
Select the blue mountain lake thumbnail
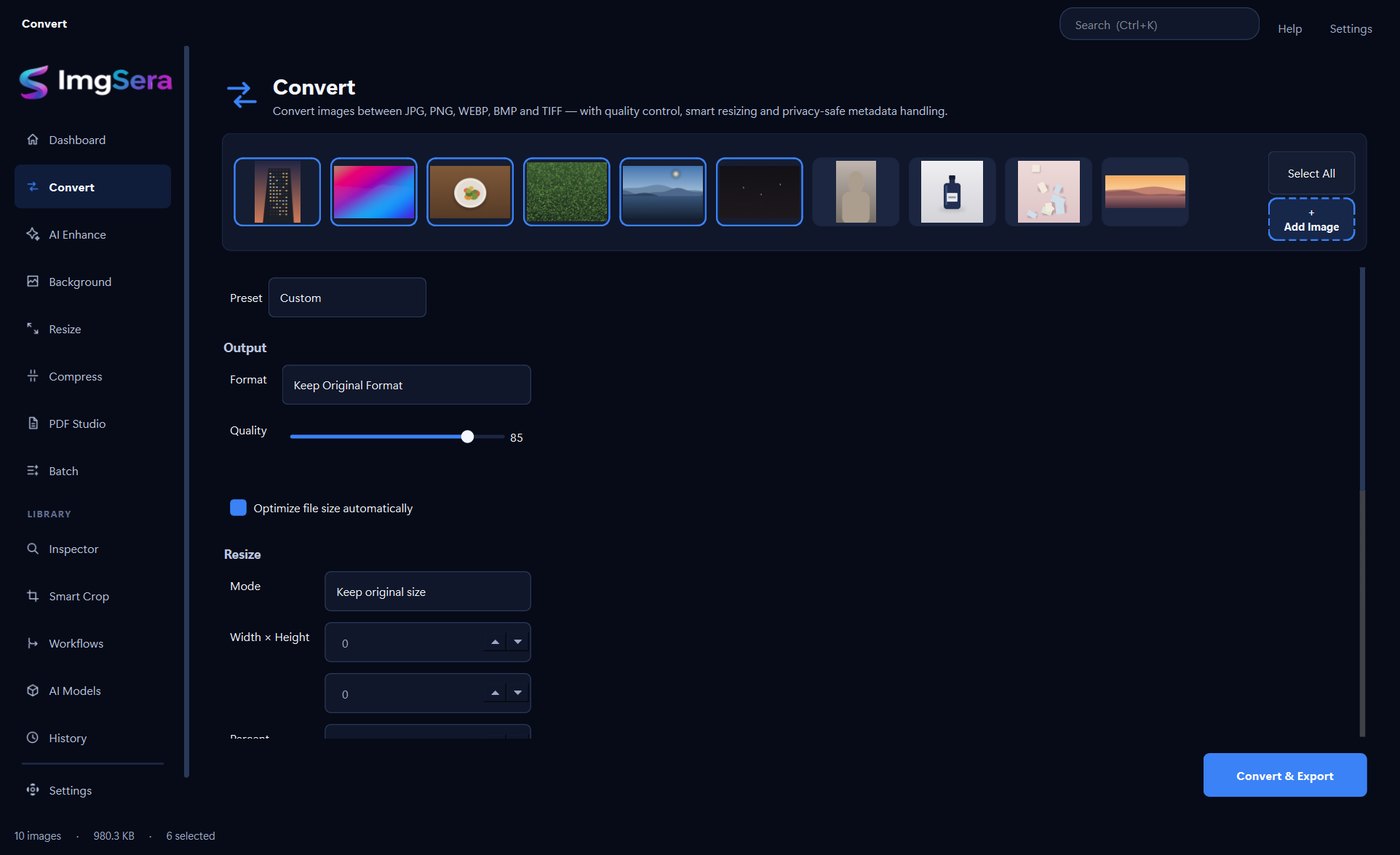(x=663, y=192)
